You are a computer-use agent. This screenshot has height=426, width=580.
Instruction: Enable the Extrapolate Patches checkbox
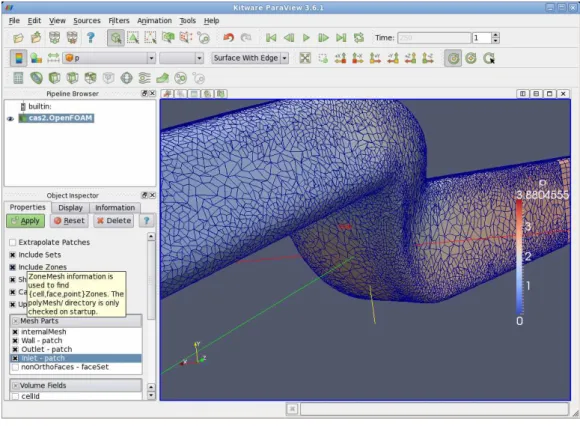click(x=13, y=243)
